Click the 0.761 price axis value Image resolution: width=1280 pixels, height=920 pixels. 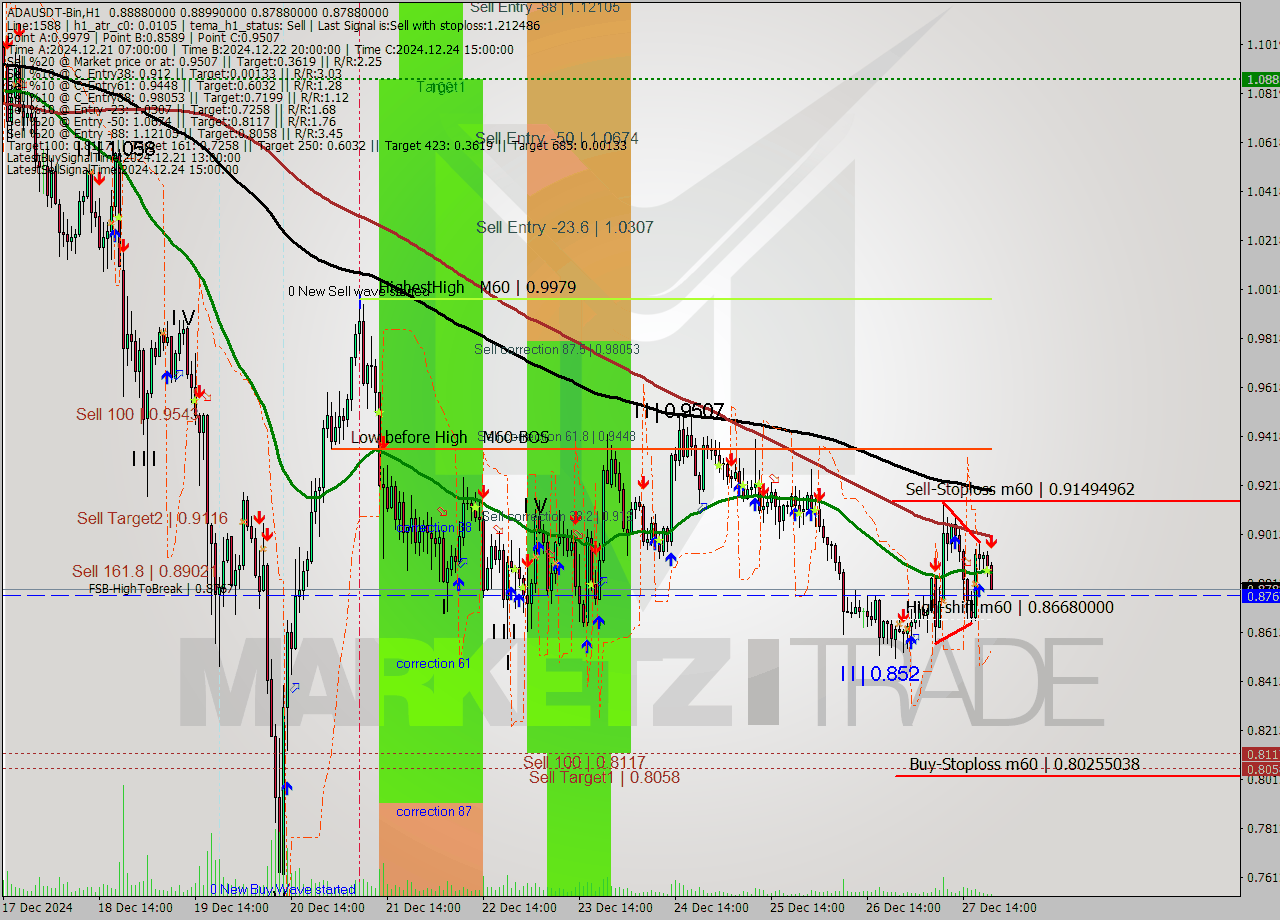click(1262, 877)
